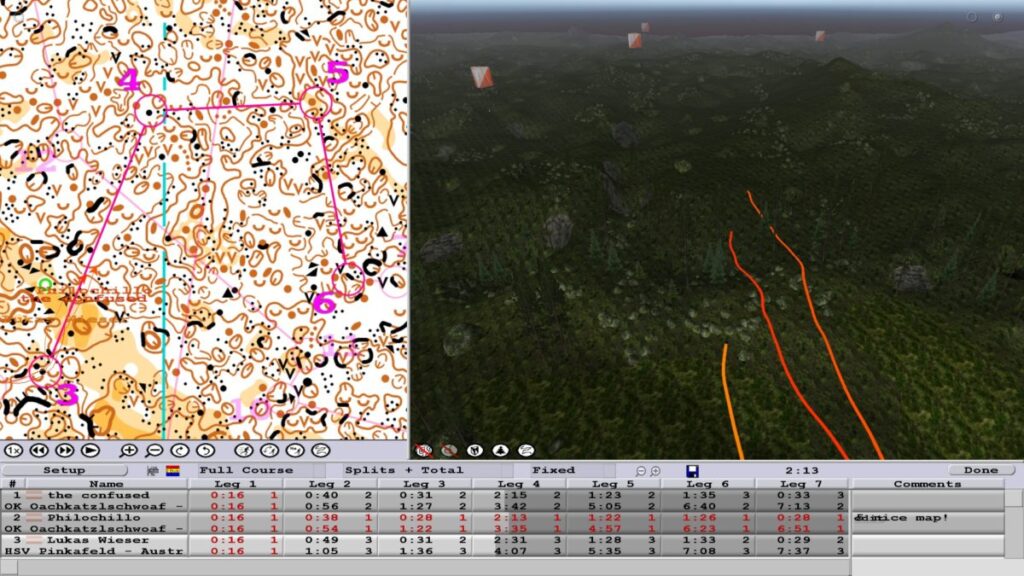Save results using the floppy disk icon
This screenshot has height=576, width=1024.
click(692, 471)
